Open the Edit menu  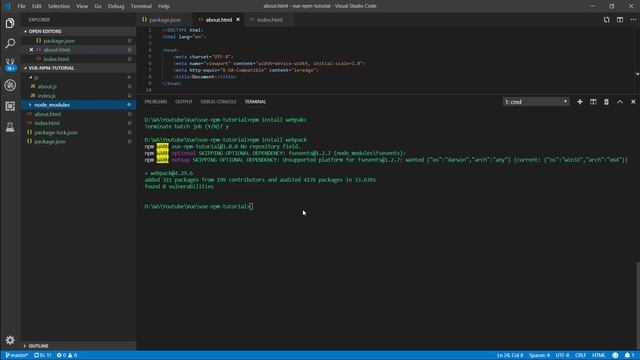[37, 6]
